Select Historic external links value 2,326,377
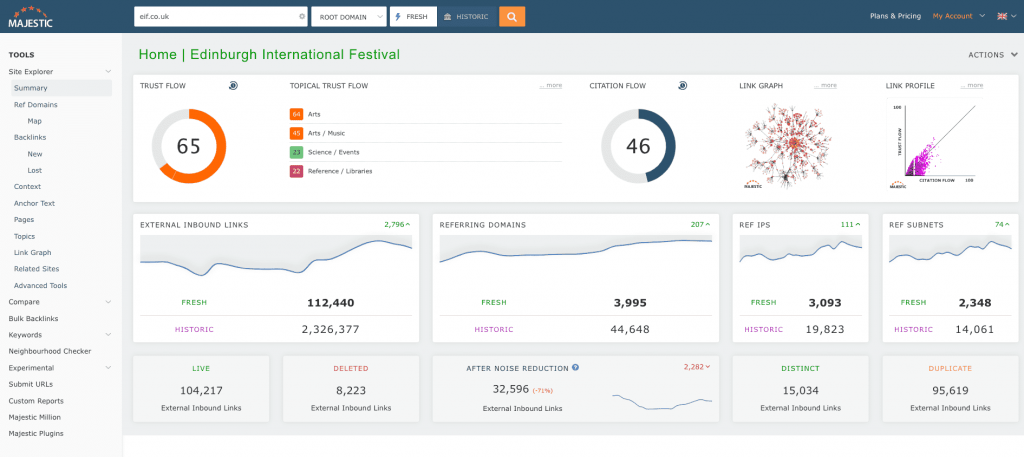1024x457 pixels. [330, 330]
